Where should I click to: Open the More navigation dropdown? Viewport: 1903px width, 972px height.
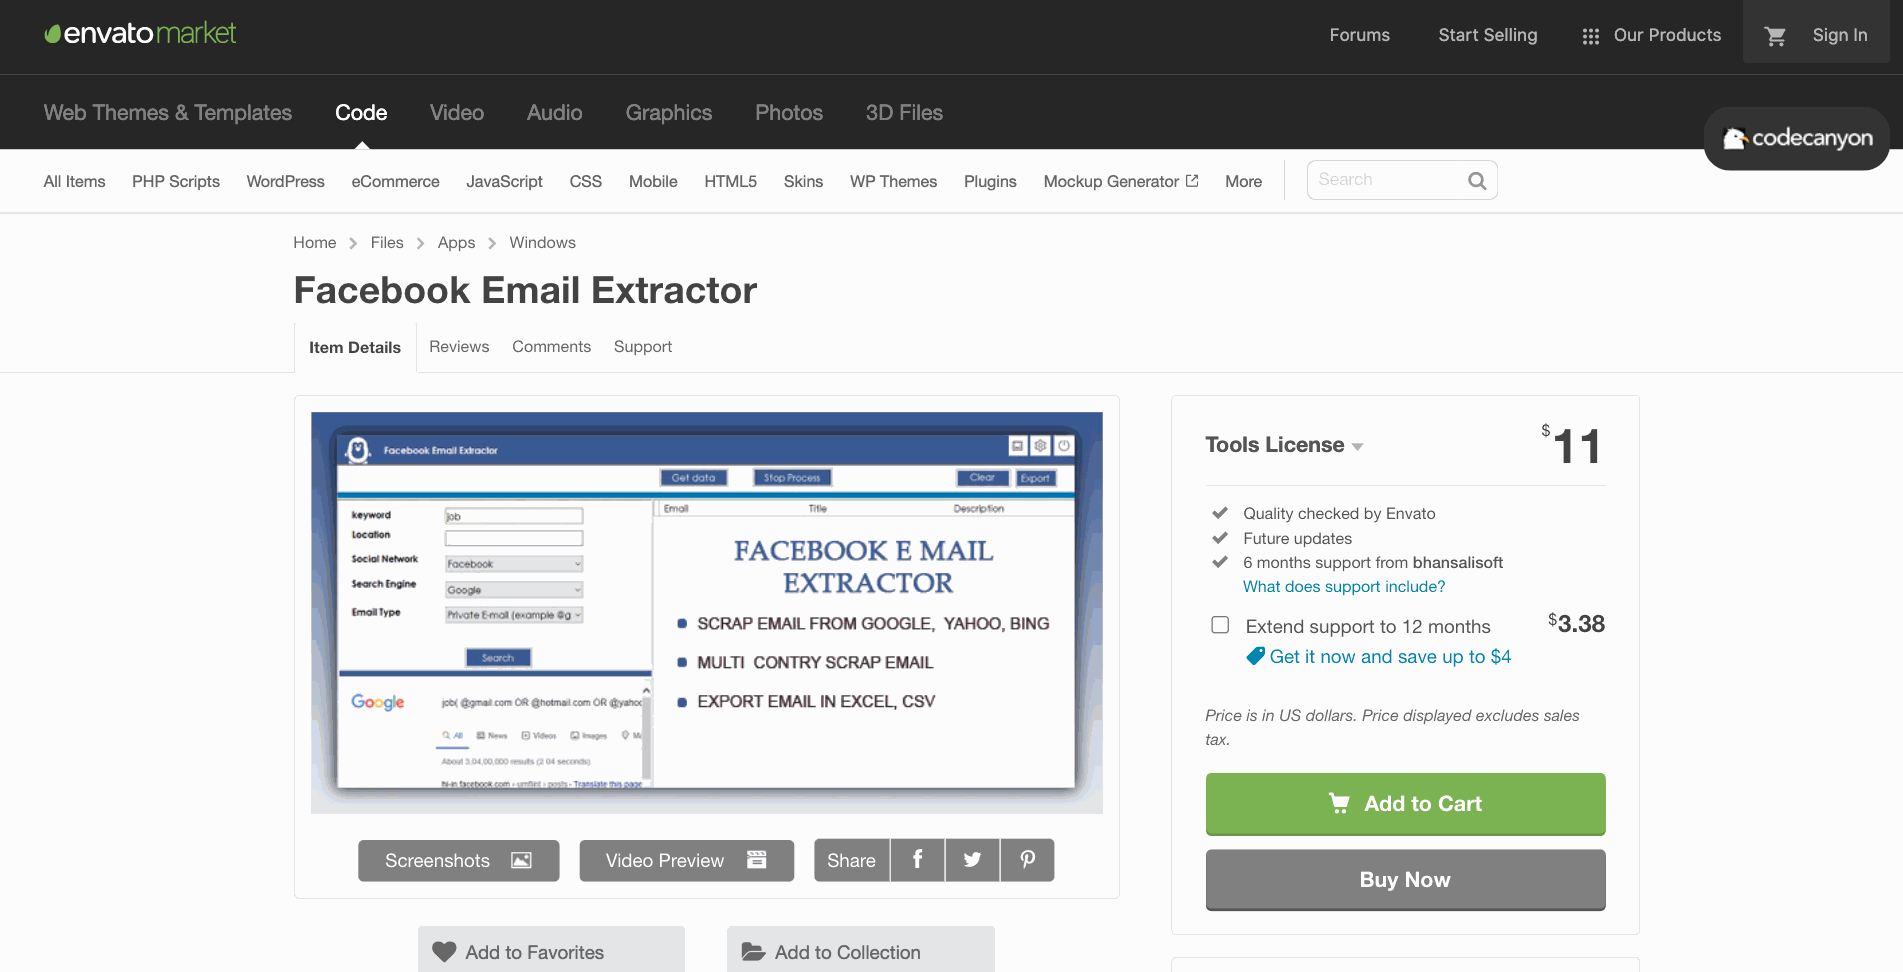click(x=1243, y=181)
